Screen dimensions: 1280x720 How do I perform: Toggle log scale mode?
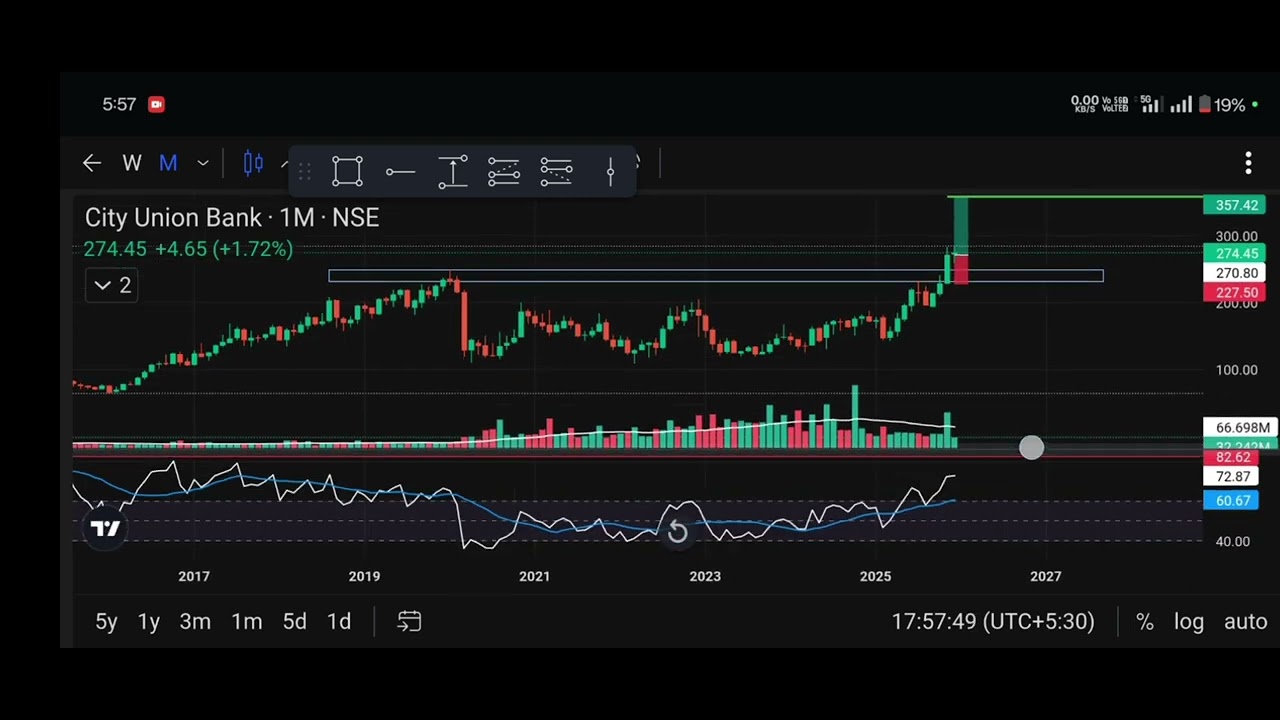(x=1189, y=622)
